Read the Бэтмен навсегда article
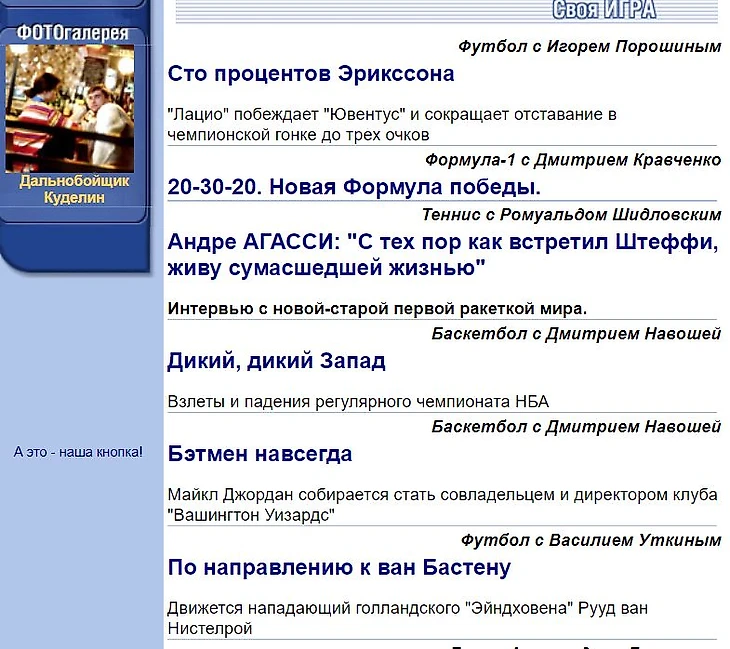Image resolution: width=730 pixels, height=649 pixels. pos(260,454)
